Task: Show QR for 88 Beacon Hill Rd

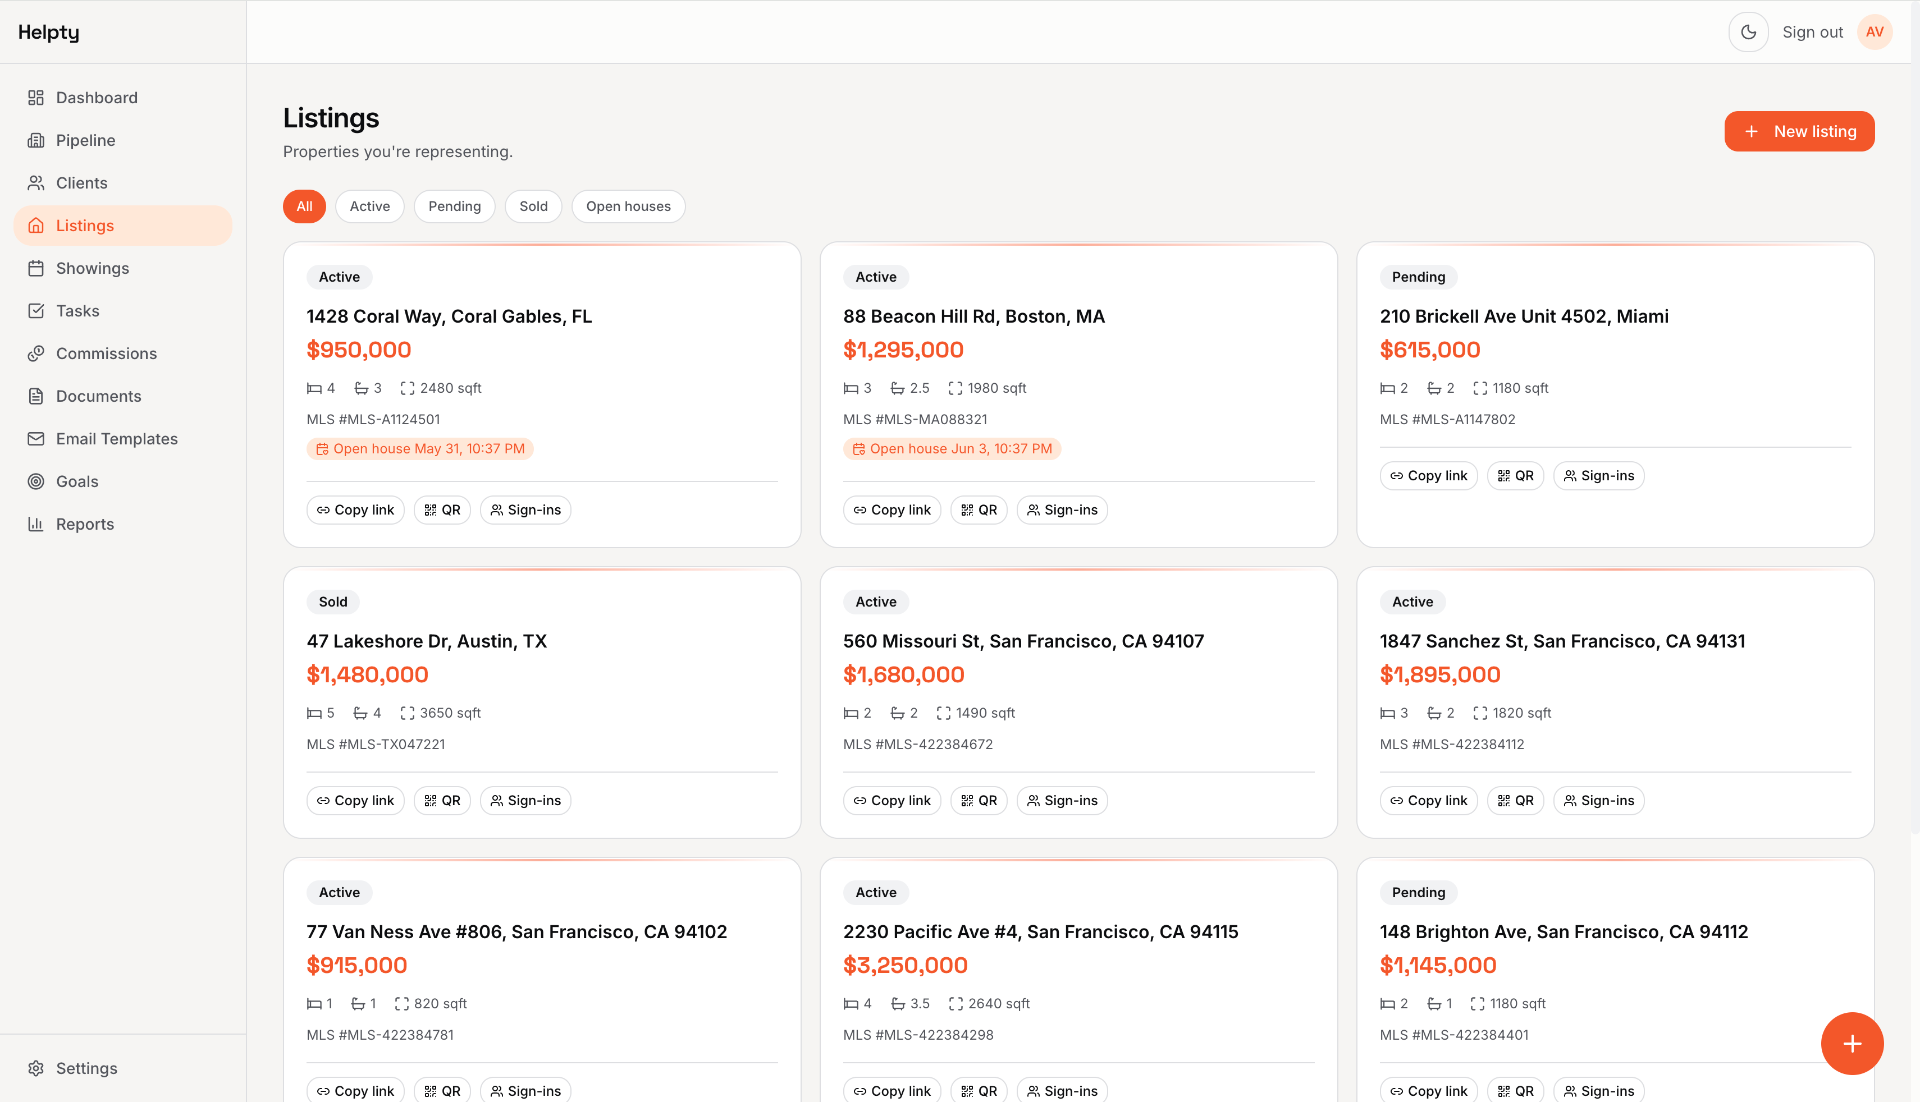Action: [x=979, y=510]
